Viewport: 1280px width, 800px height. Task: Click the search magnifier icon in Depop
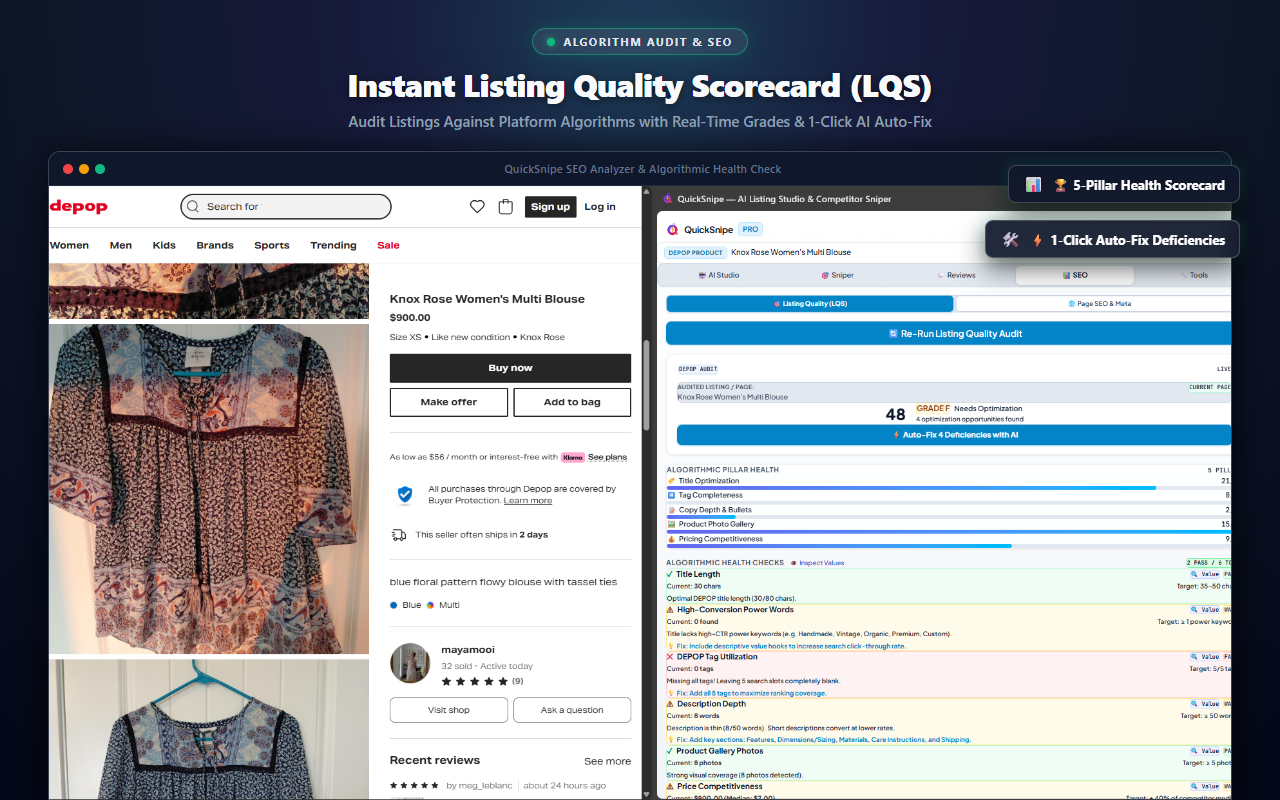(194, 207)
